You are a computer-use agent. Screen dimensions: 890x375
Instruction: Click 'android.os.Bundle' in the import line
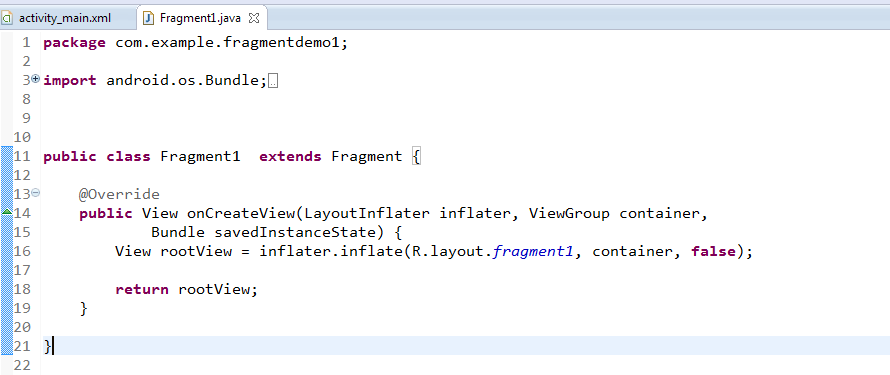183,81
